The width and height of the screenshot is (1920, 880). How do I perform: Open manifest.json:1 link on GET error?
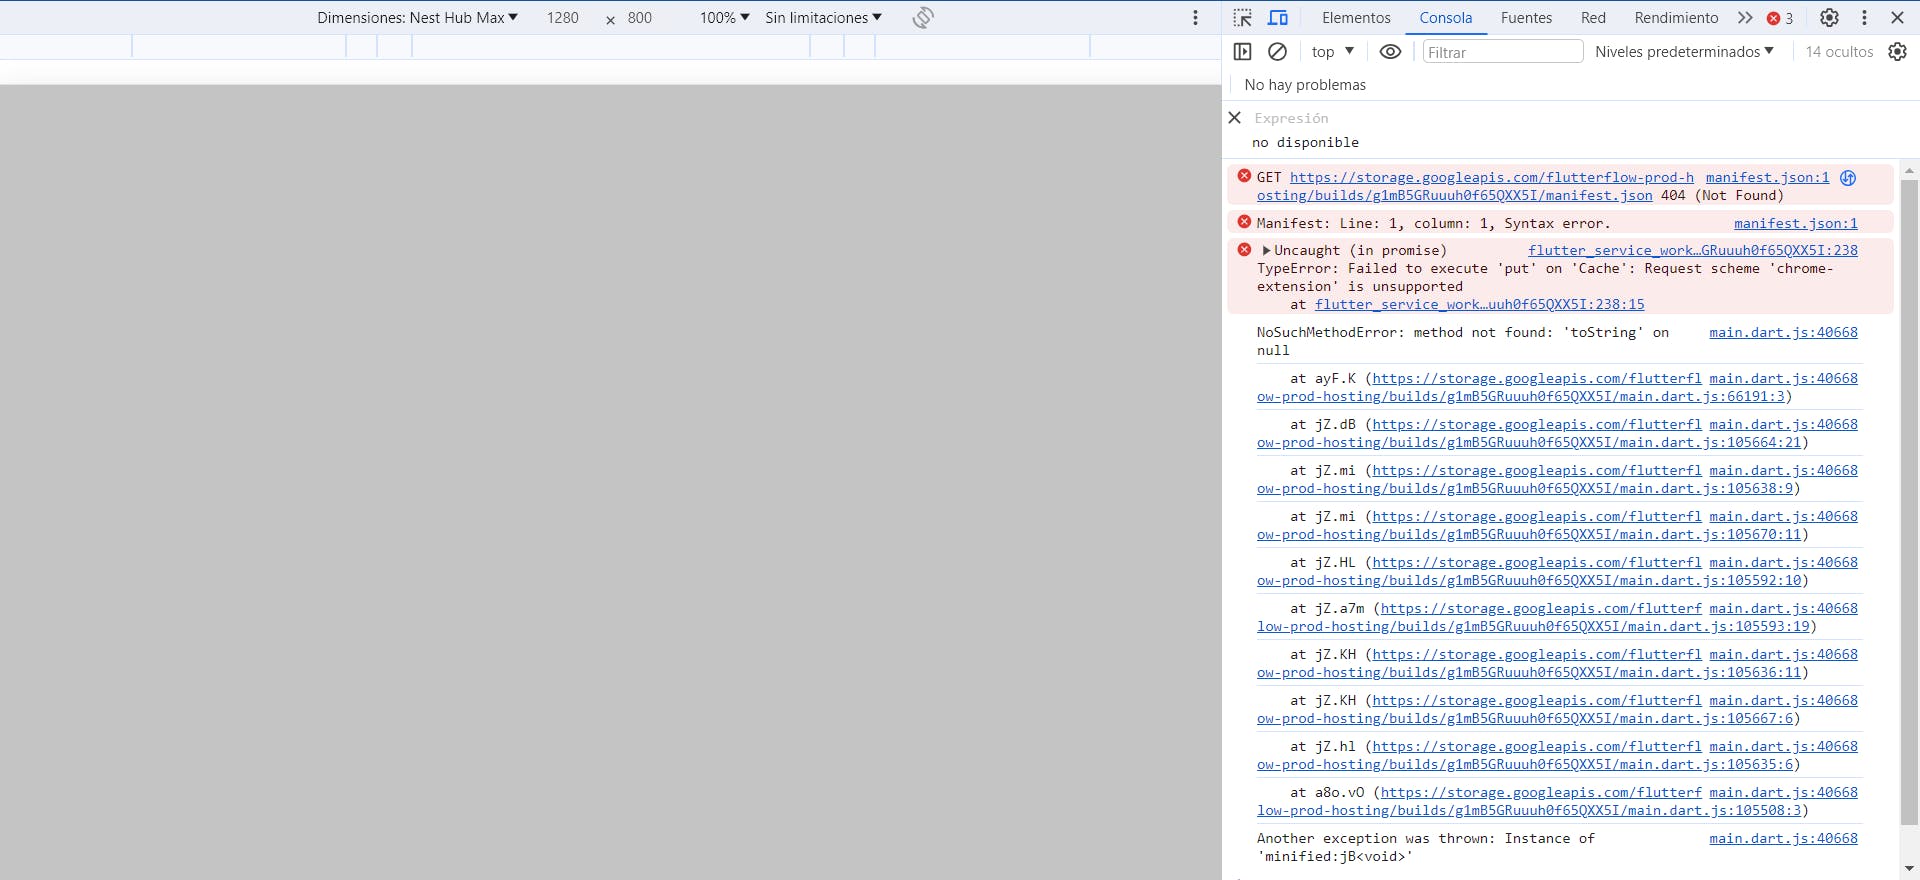(1767, 178)
